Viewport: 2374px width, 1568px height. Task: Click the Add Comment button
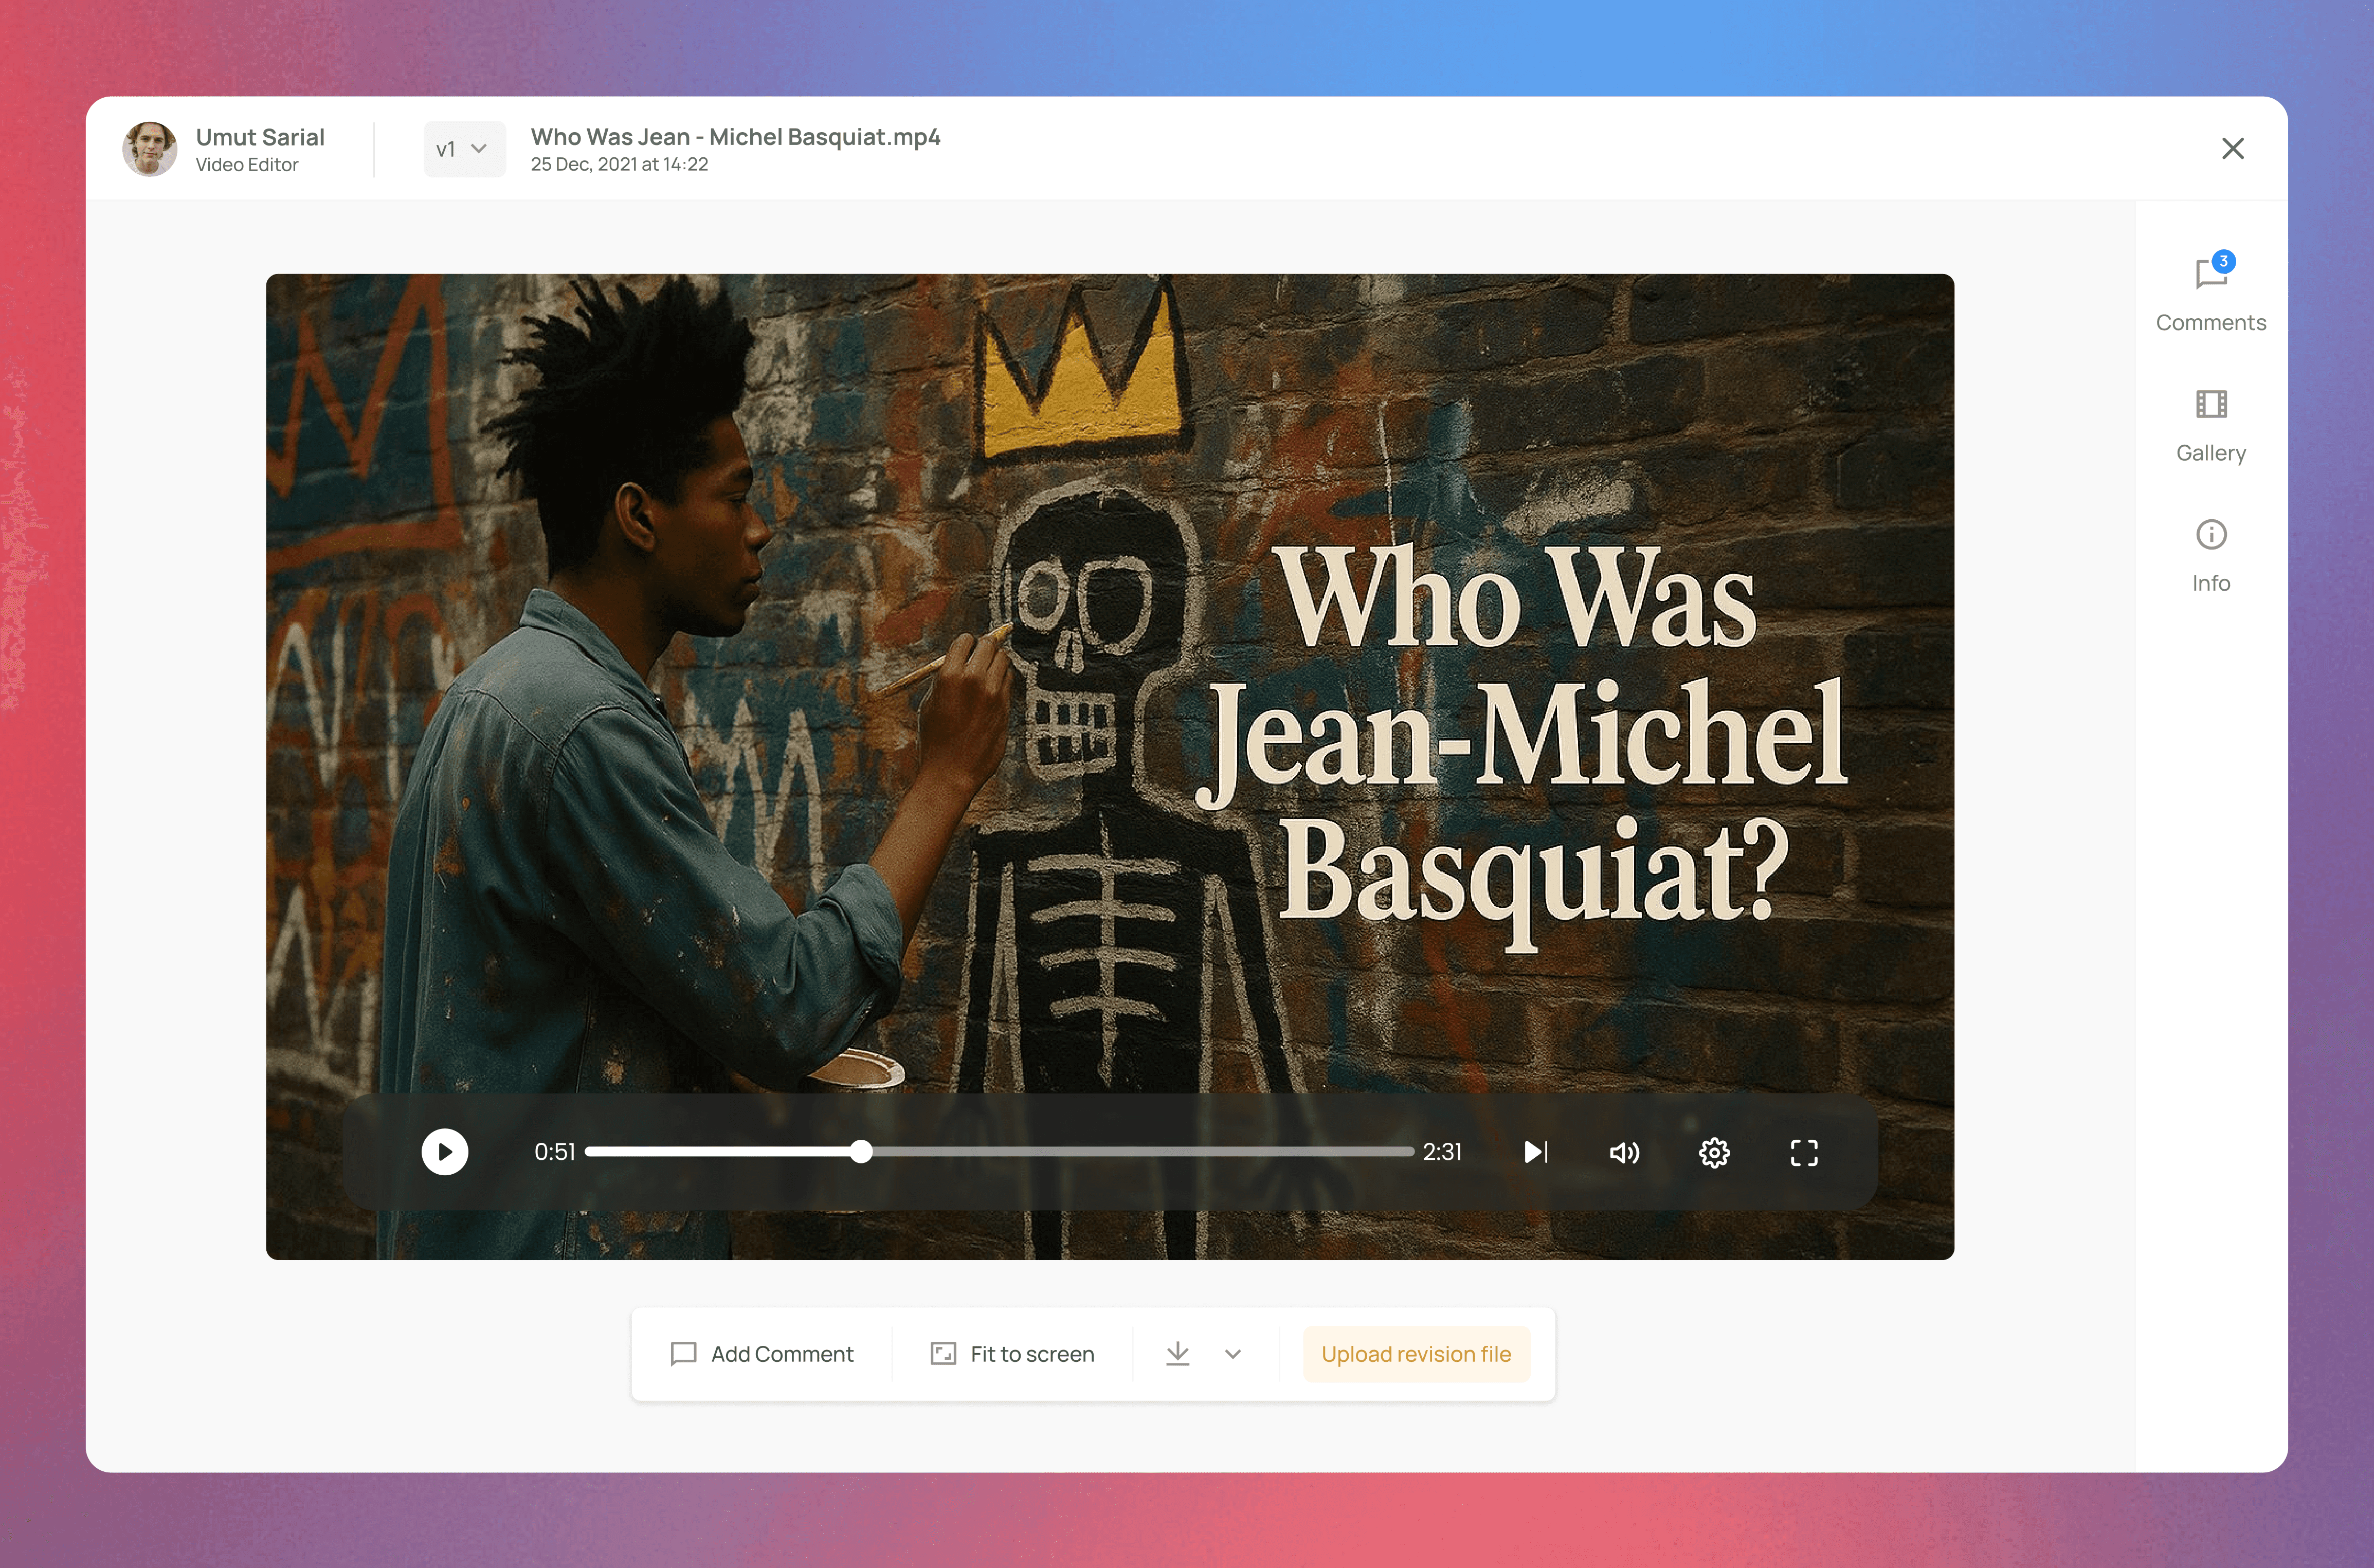(x=762, y=1354)
